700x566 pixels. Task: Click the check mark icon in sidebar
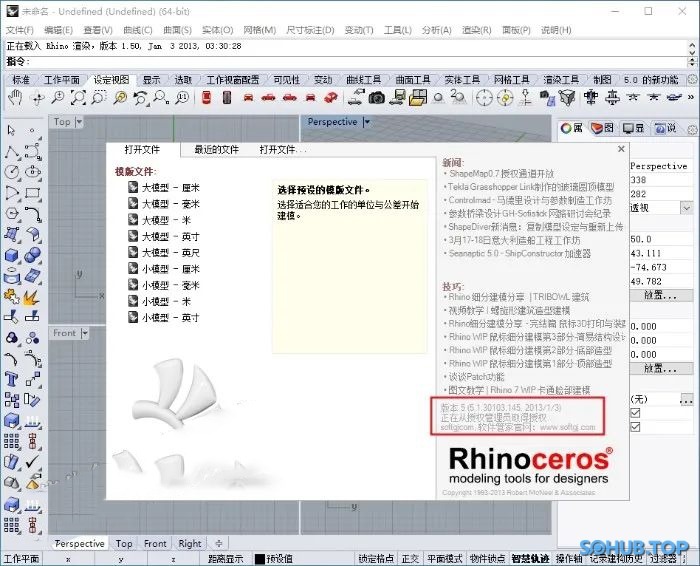(32, 462)
